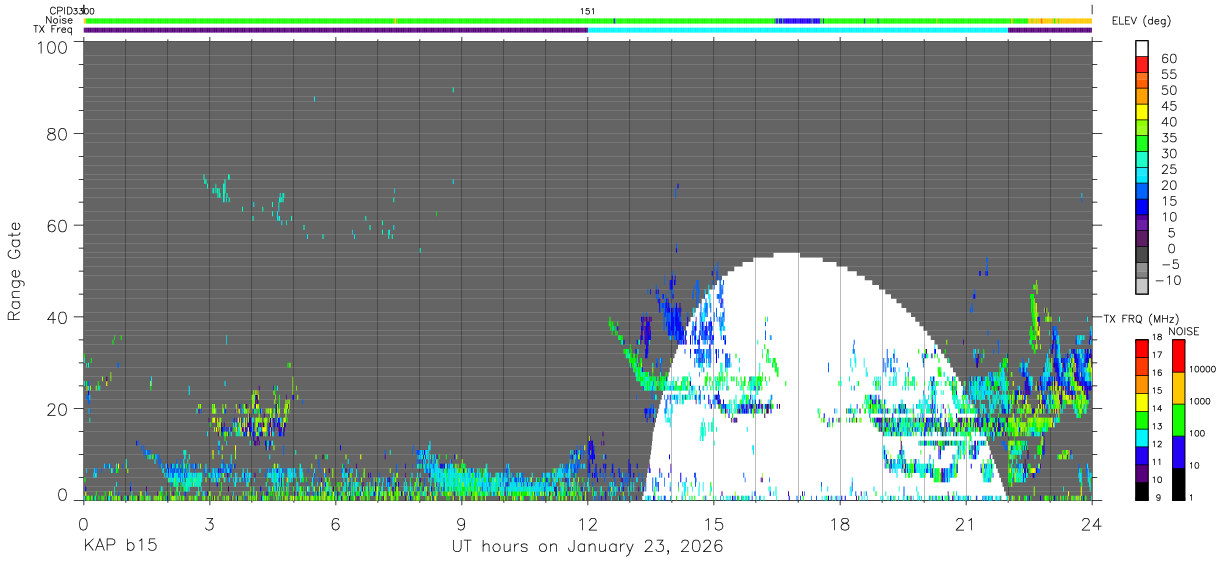Click the "45" value in ELEV legend
This screenshot has width=1228, height=567.
click(1169, 106)
